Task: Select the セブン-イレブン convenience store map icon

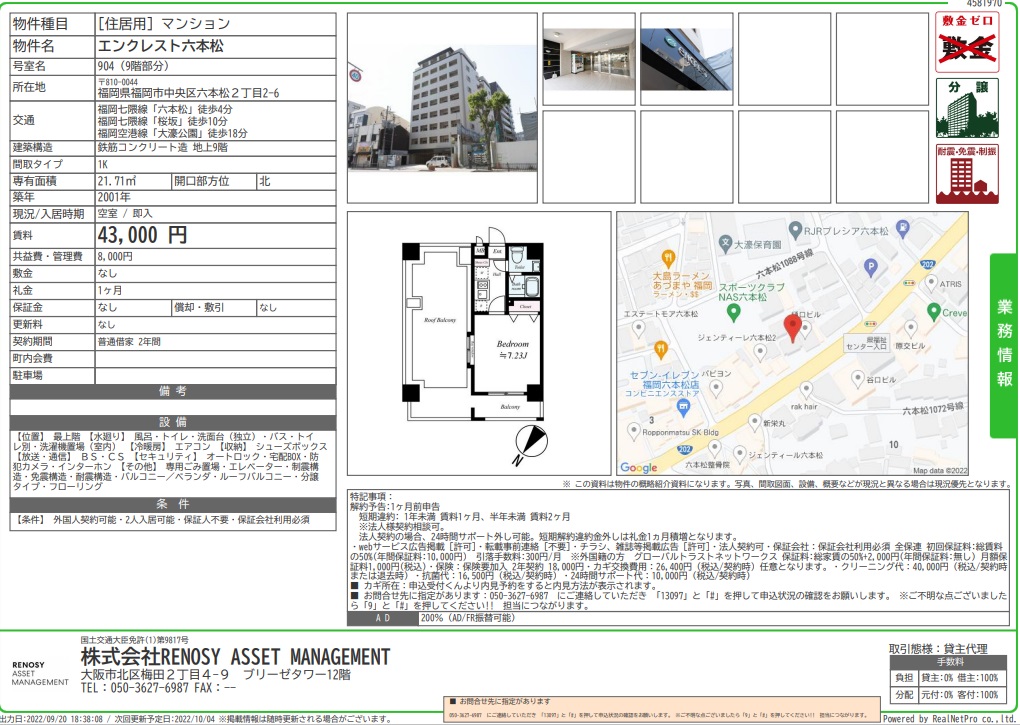Action: tap(682, 408)
